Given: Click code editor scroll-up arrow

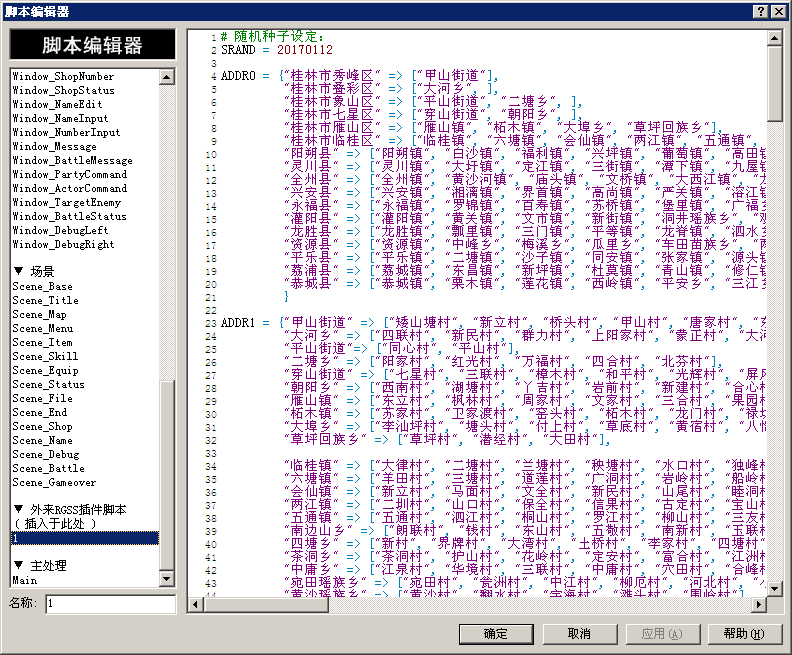Looking at the screenshot, I should (775, 37).
